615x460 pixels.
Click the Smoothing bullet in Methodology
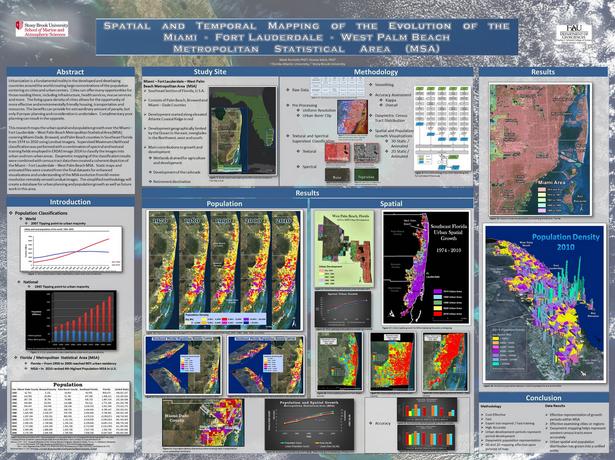tap(382, 84)
